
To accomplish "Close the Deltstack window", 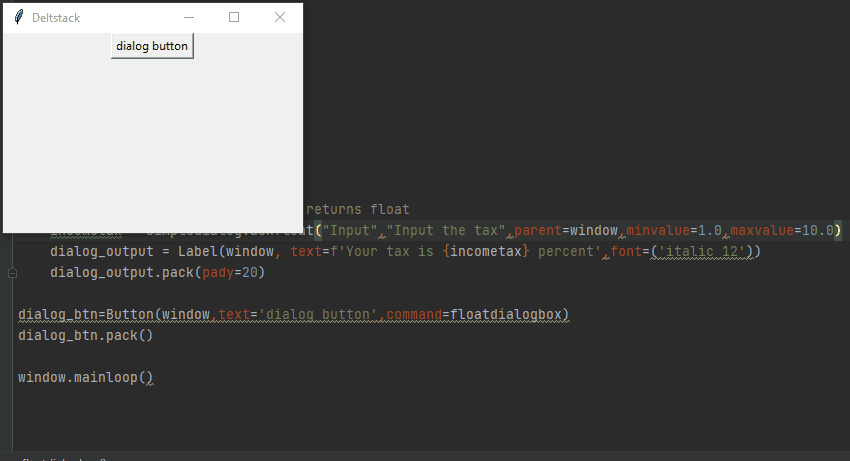I will tap(280, 18).
